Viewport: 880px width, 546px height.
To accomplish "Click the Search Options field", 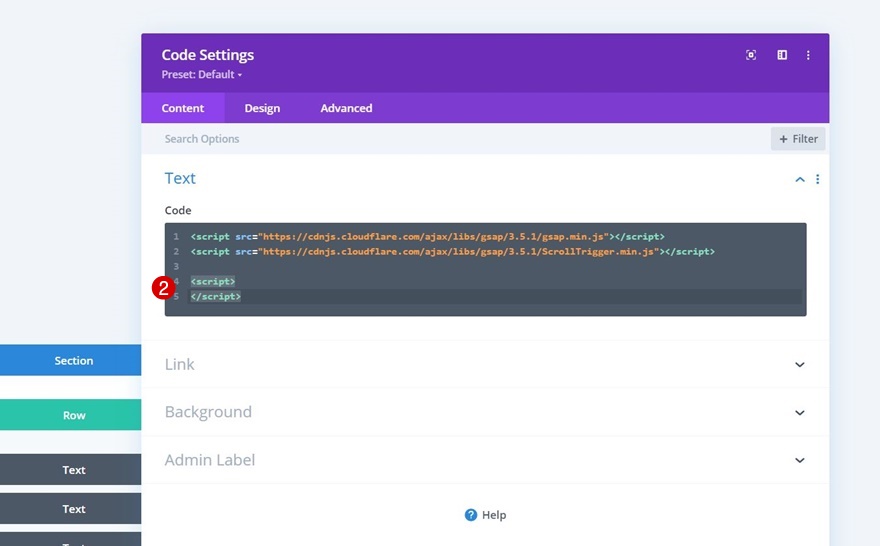I will 400,139.
